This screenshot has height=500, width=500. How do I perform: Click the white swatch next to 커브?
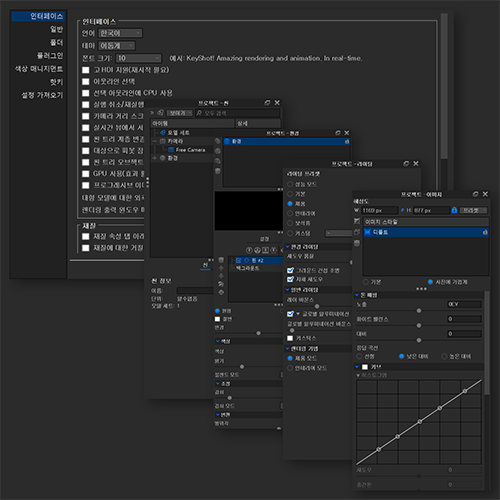coord(365,367)
